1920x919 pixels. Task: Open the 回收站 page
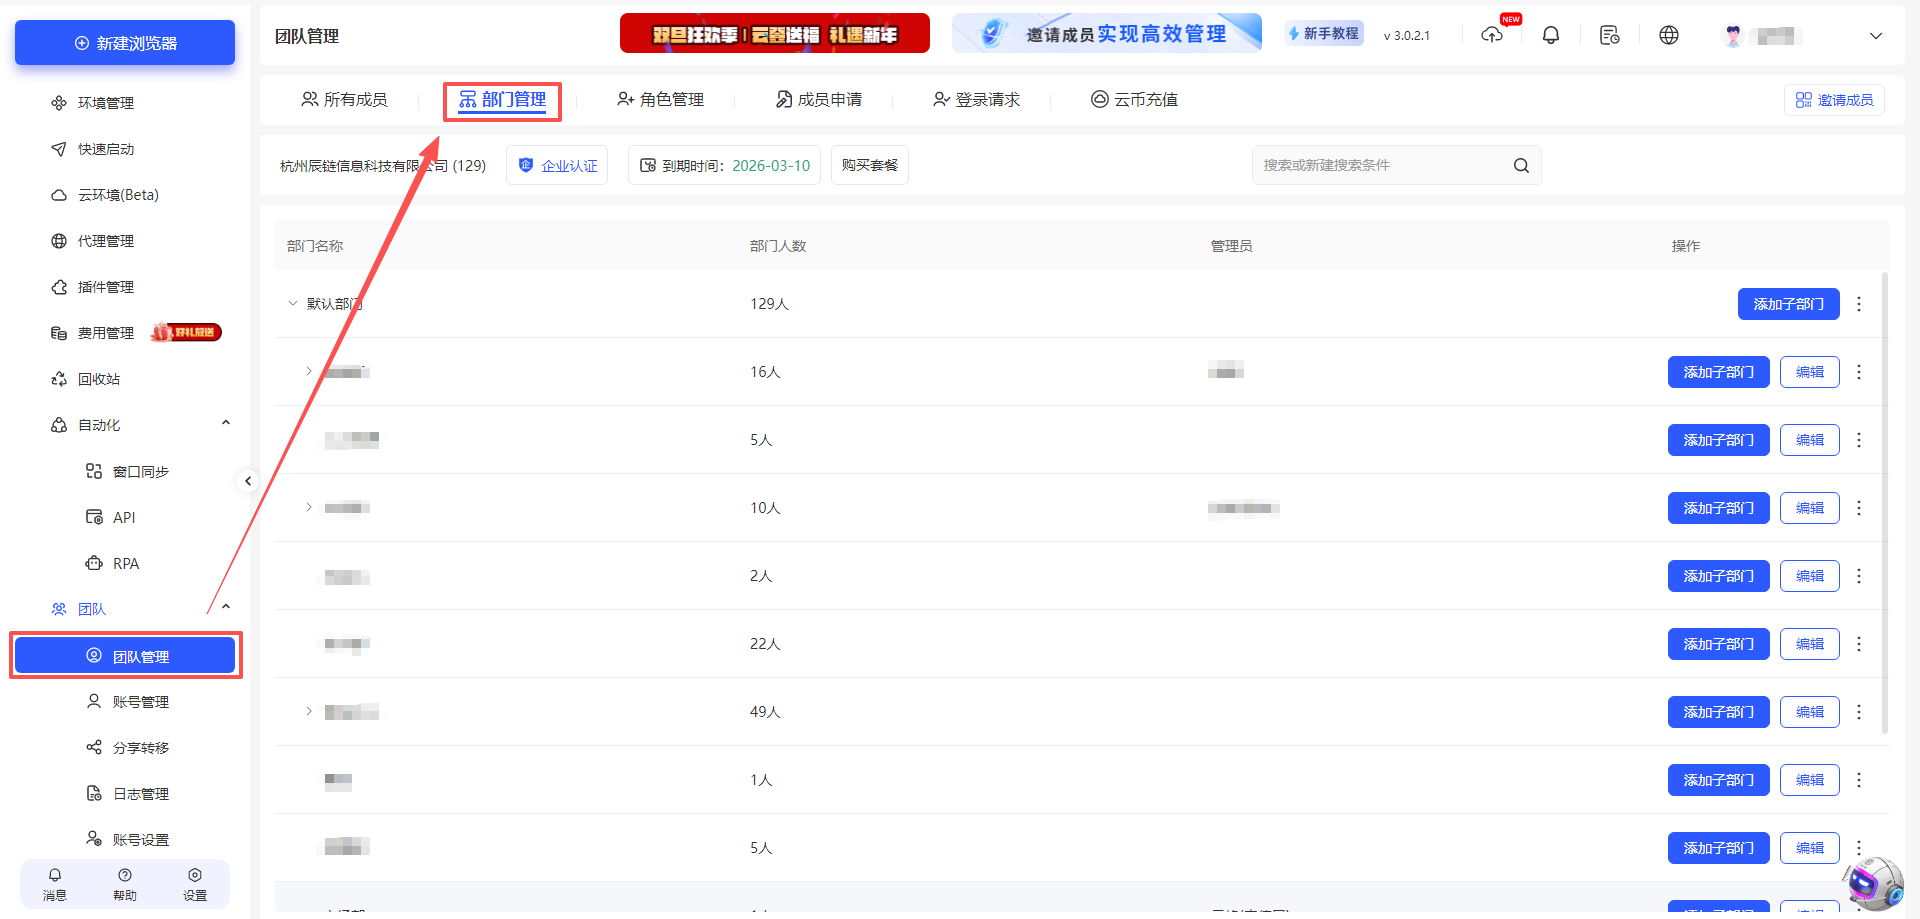[x=98, y=379]
